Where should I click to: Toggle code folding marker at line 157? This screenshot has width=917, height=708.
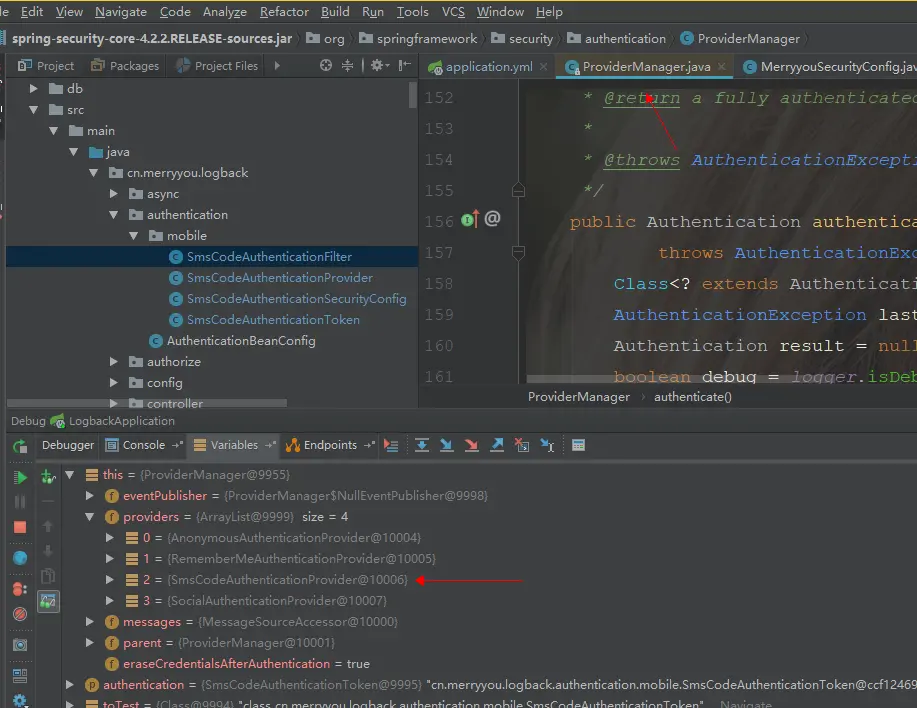[518, 253]
